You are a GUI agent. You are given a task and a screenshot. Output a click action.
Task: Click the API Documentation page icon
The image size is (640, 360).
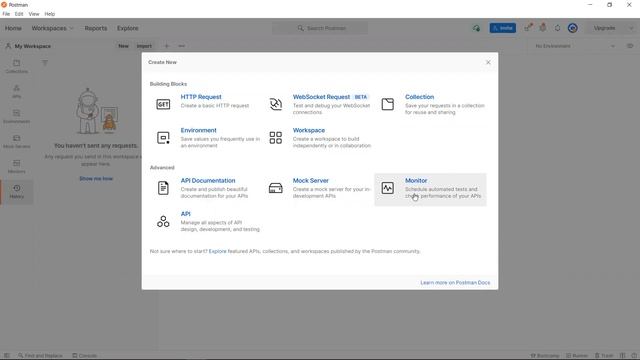pos(163,188)
